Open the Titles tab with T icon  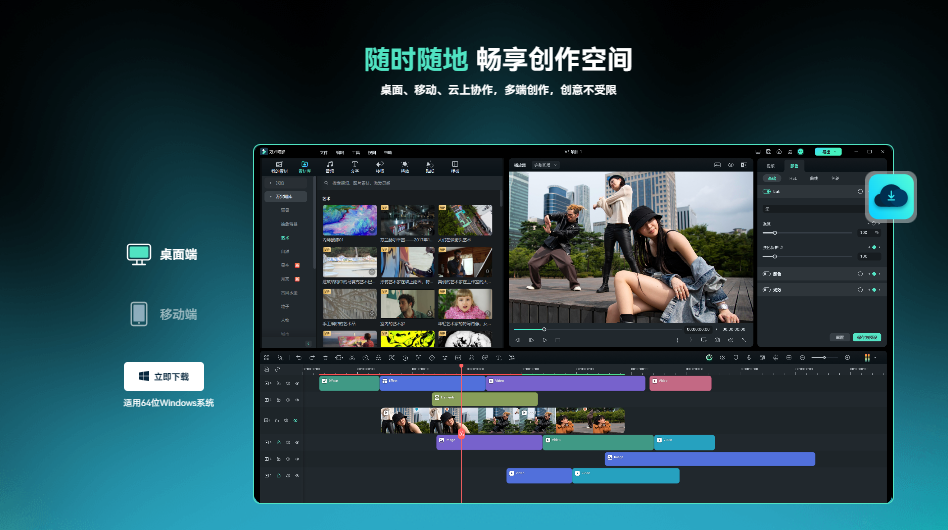pos(355,166)
